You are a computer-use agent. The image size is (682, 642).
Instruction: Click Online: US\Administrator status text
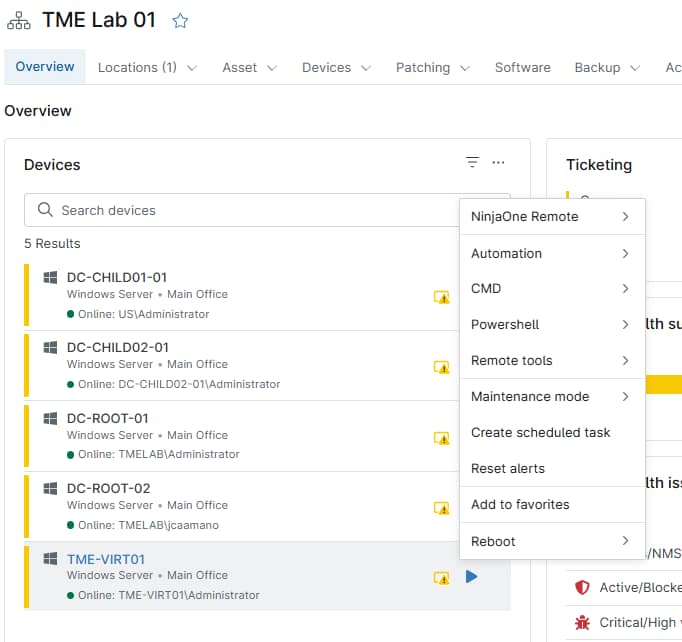point(144,314)
